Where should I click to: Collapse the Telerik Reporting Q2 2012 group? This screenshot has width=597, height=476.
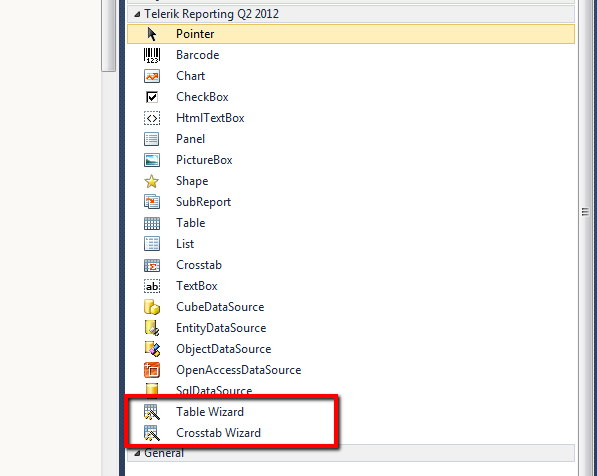coord(137,15)
